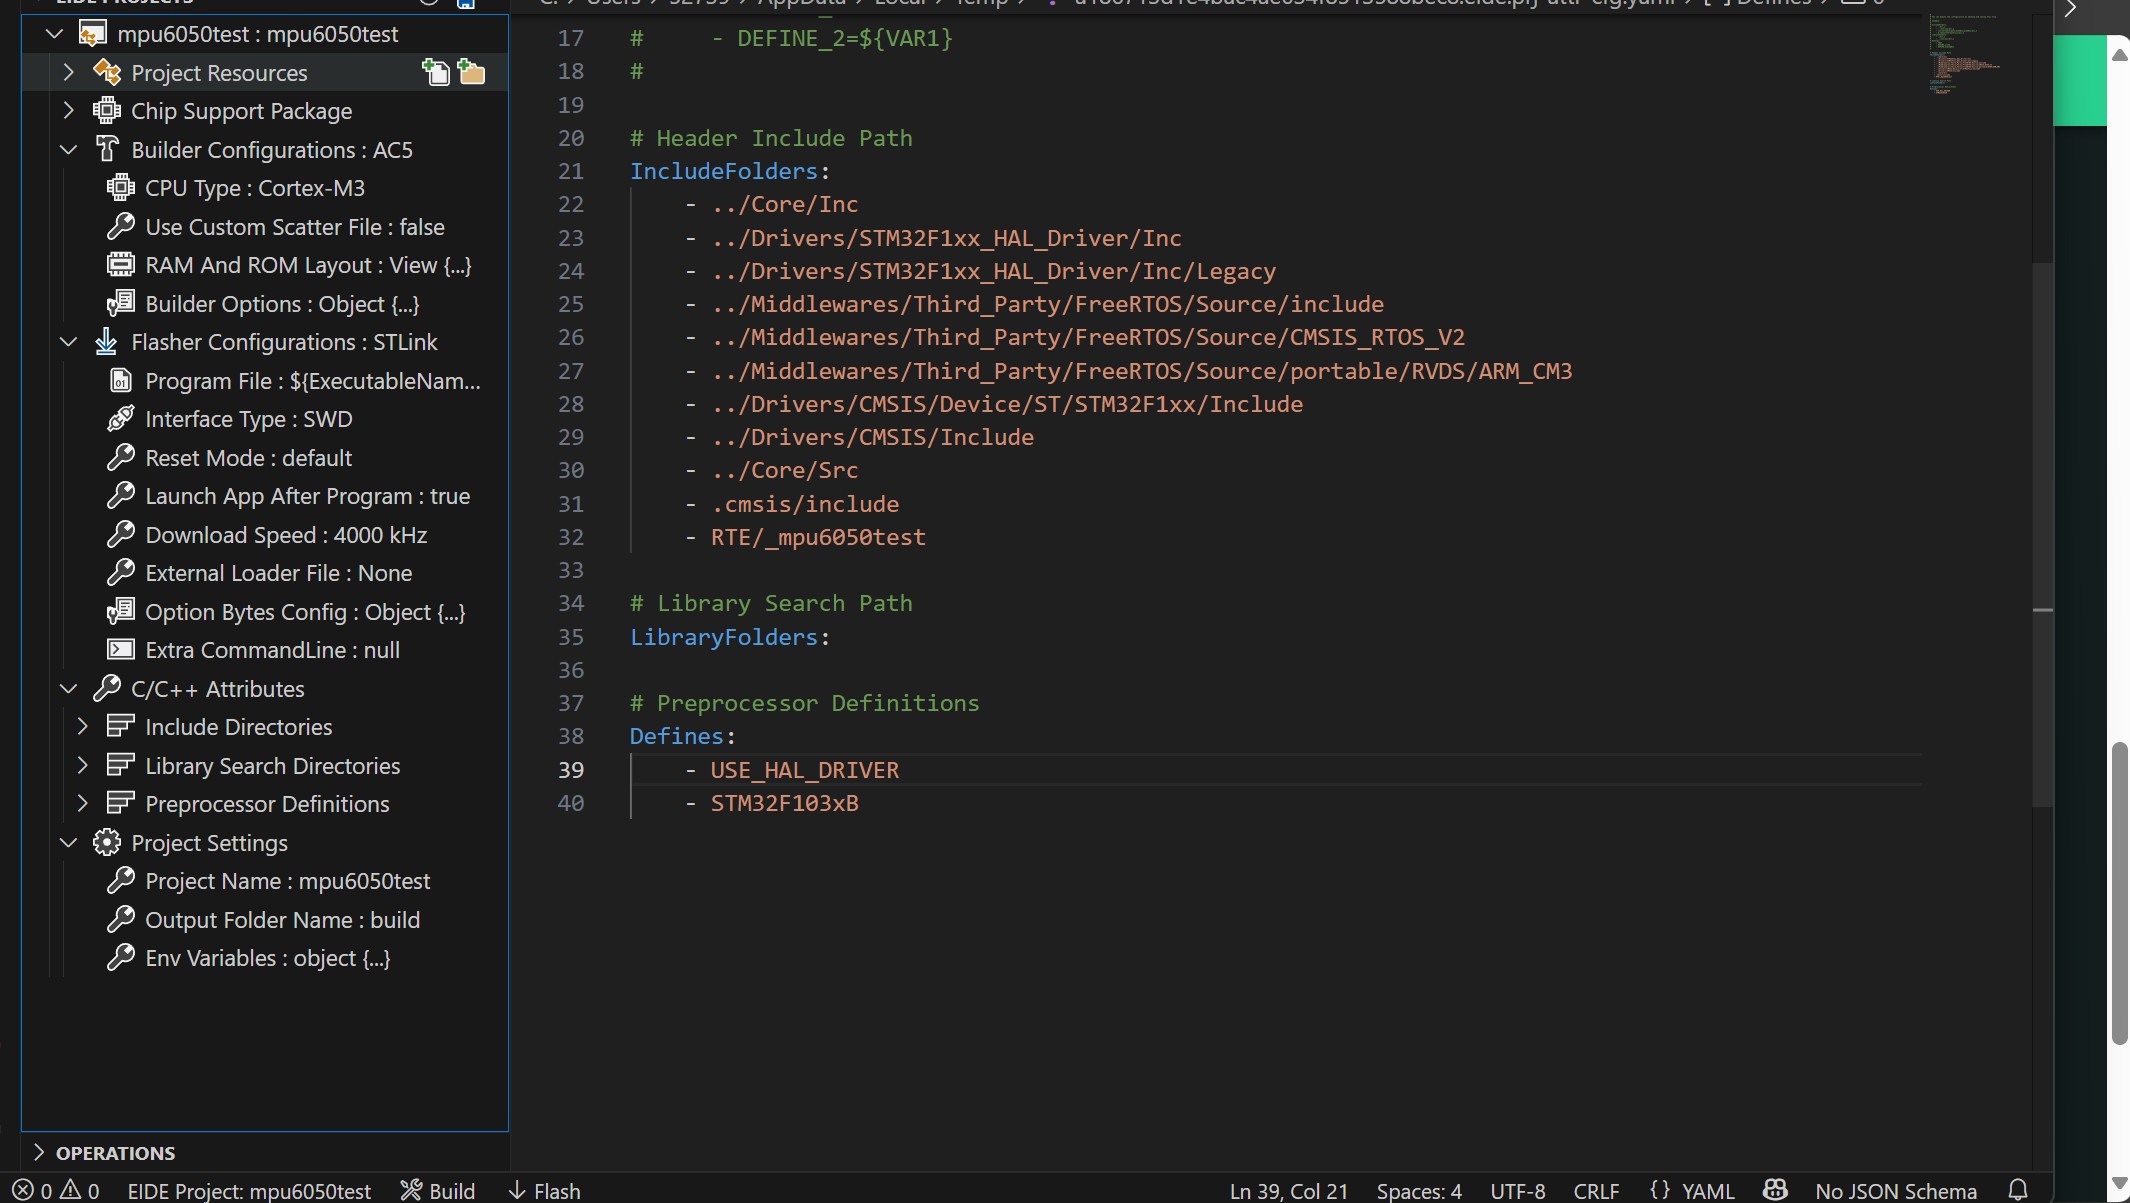Click the Include Directories list icon
The width and height of the screenshot is (2130, 1203).
pyautogui.click(x=121, y=726)
